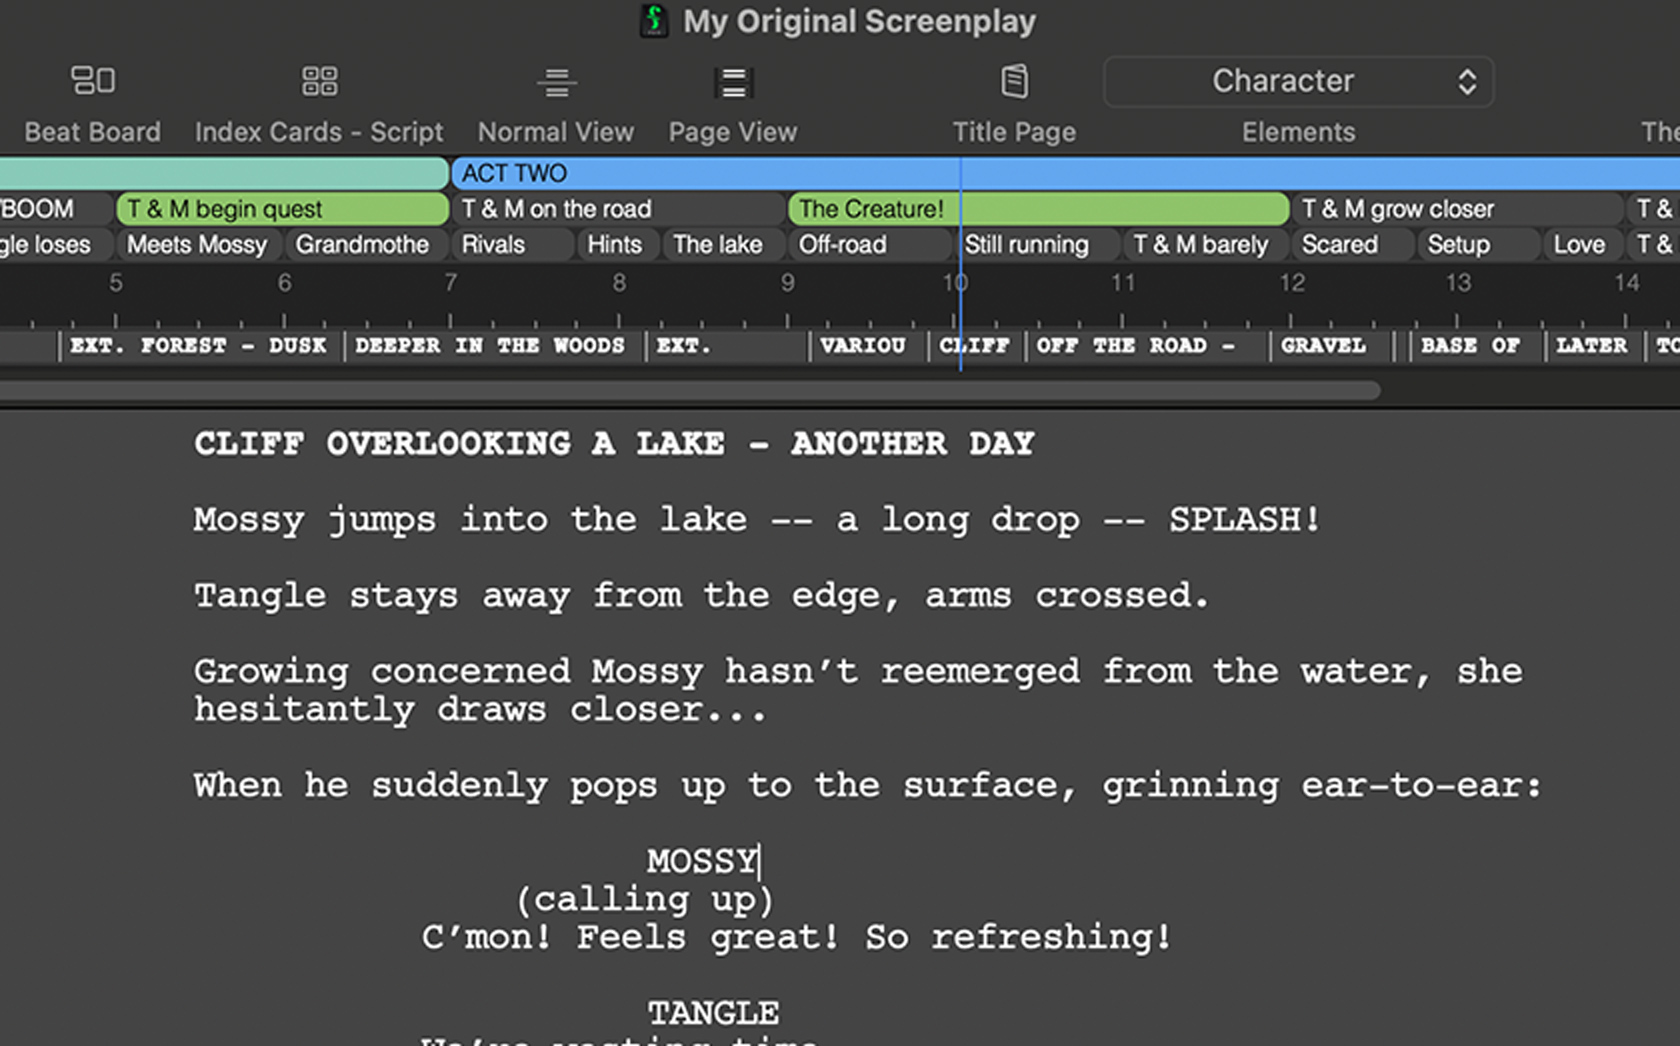
Task: Select the Normal View icon
Action: (556, 82)
